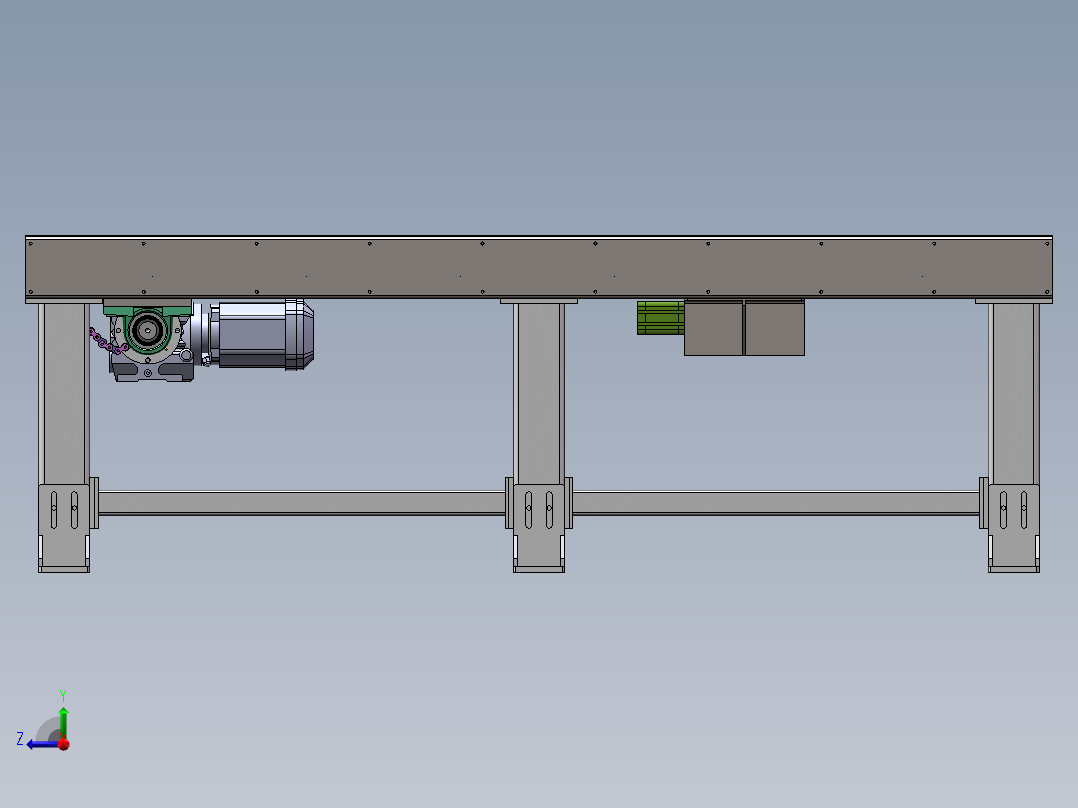Select the right gray box under the beam
Image resolution: width=1078 pixels, height=808 pixels.
pos(775,328)
